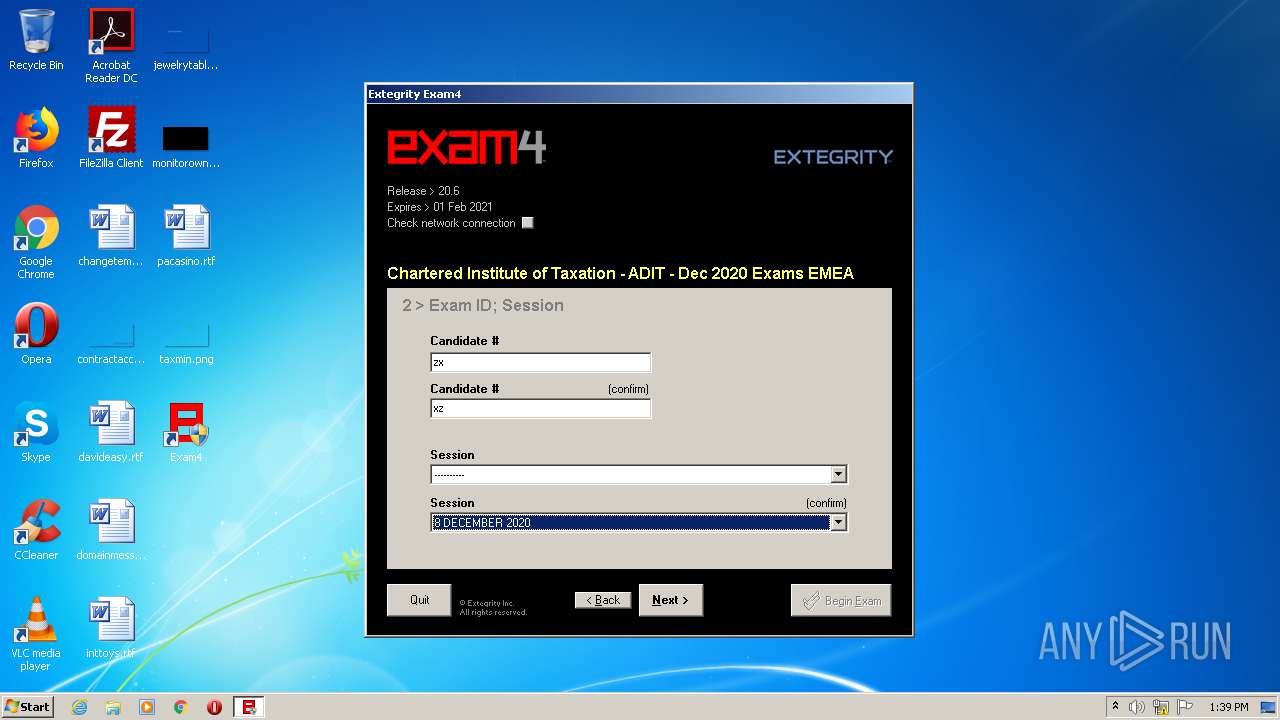Open the Opera desktop shortcut
The width and height of the screenshot is (1280, 720).
(36, 334)
